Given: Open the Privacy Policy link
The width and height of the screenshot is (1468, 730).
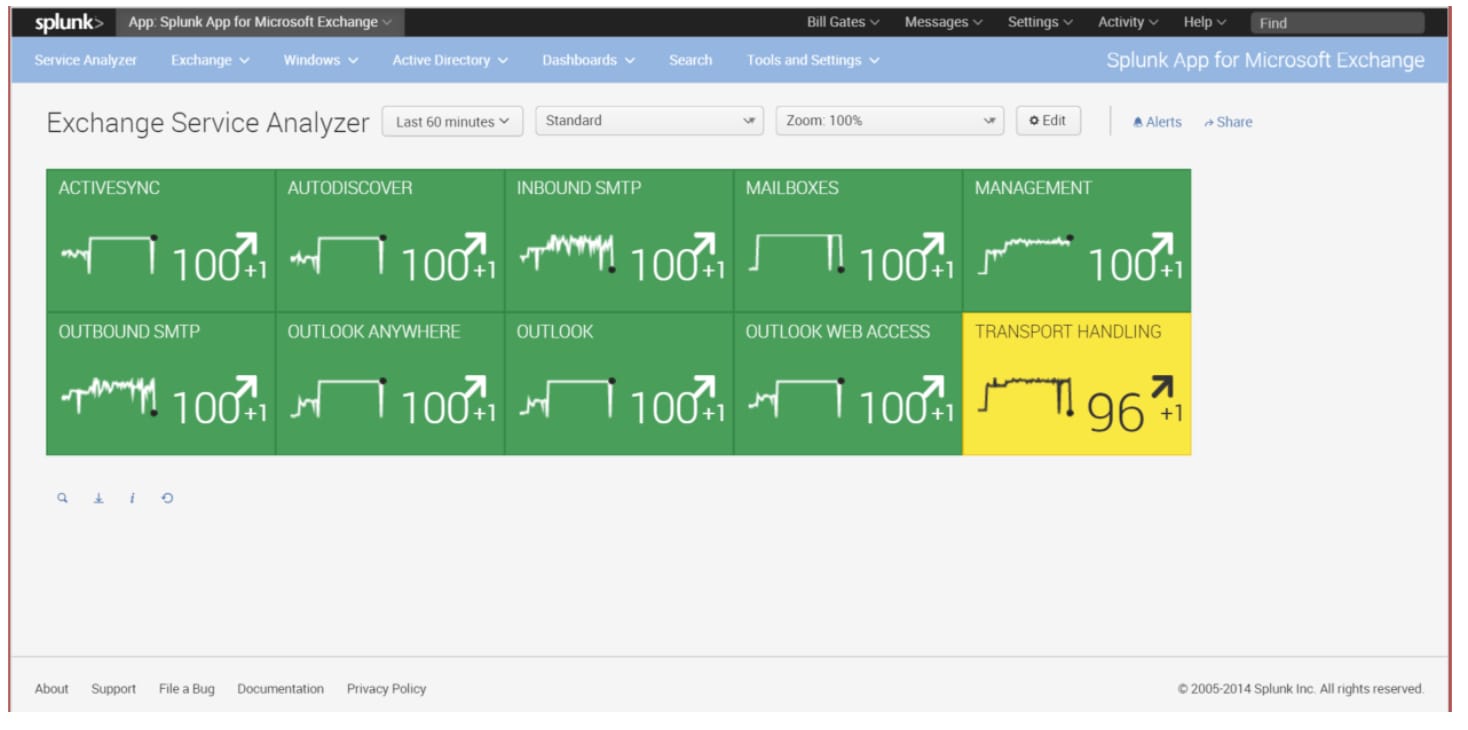Looking at the screenshot, I should point(387,689).
